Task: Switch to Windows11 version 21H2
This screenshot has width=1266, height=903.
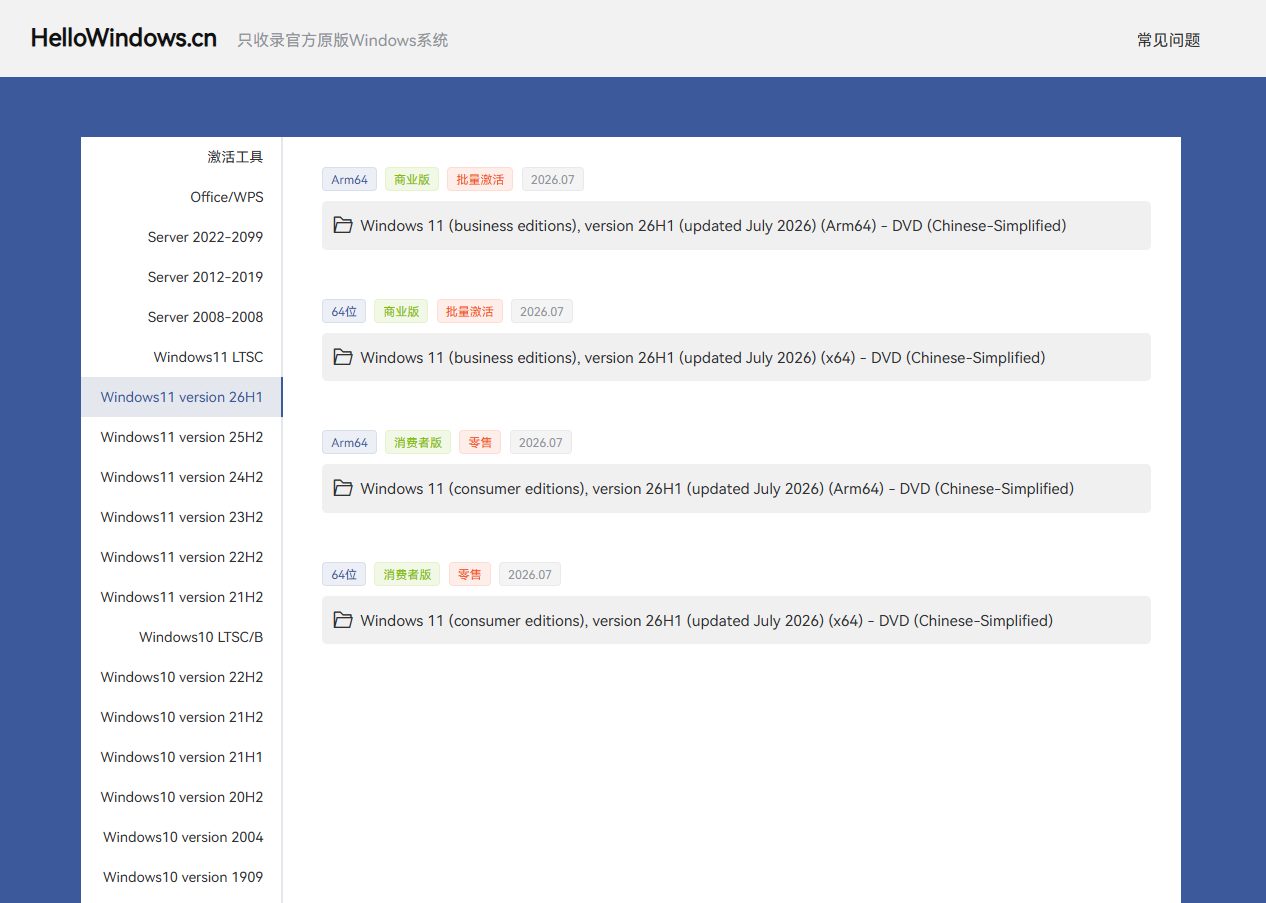Action: [x=182, y=597]
